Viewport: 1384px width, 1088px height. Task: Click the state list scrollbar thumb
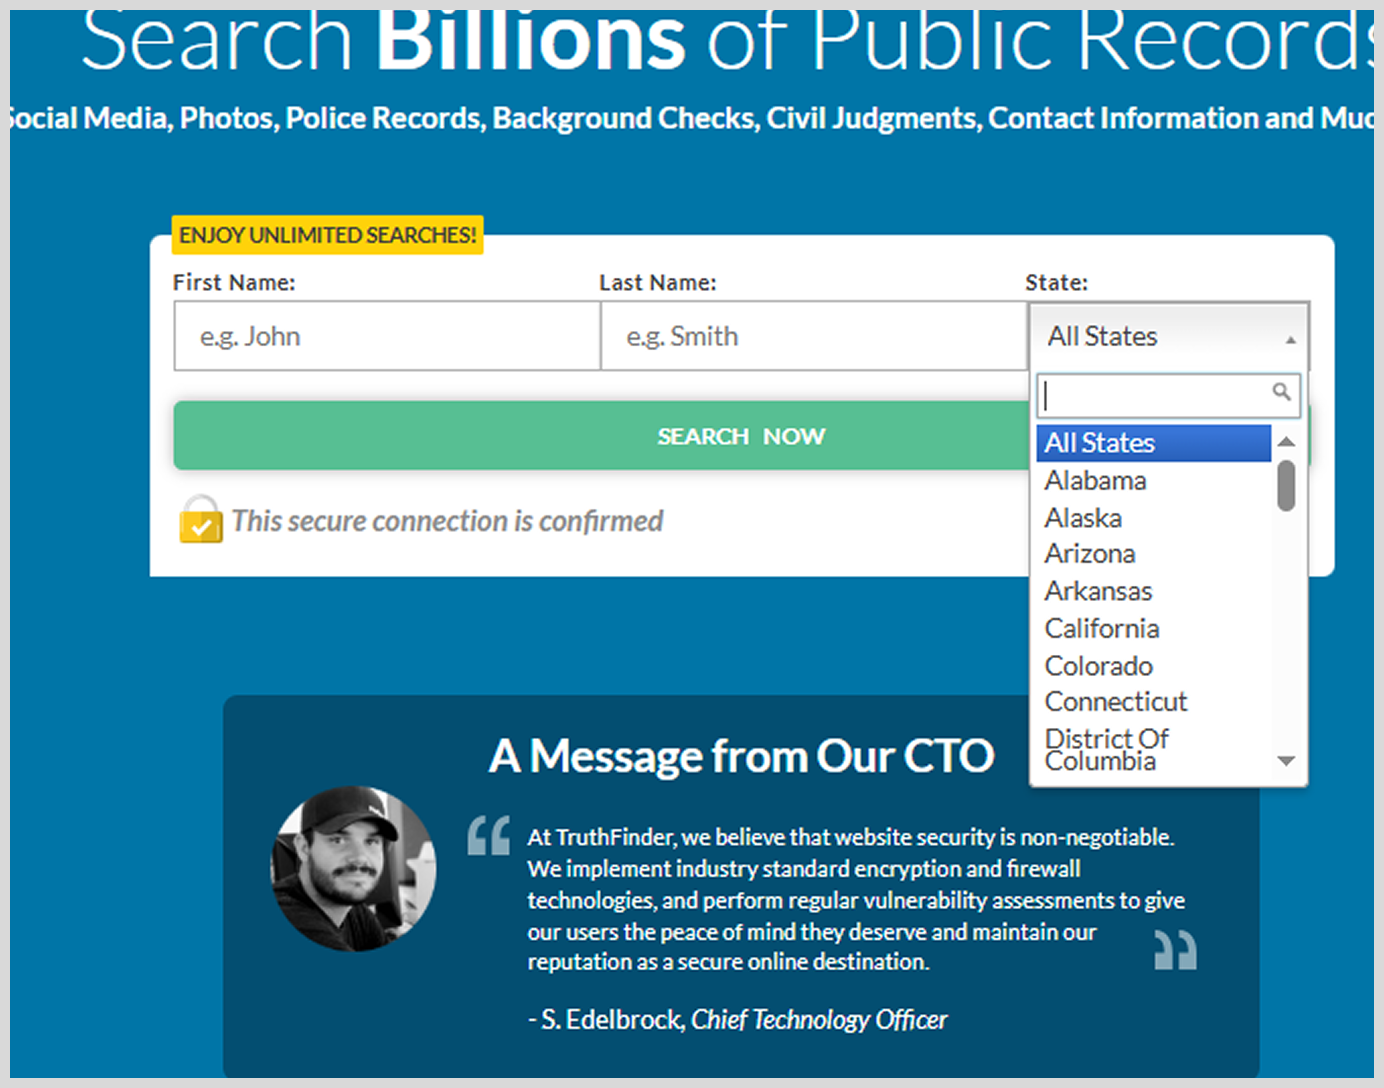point(1286,485)
